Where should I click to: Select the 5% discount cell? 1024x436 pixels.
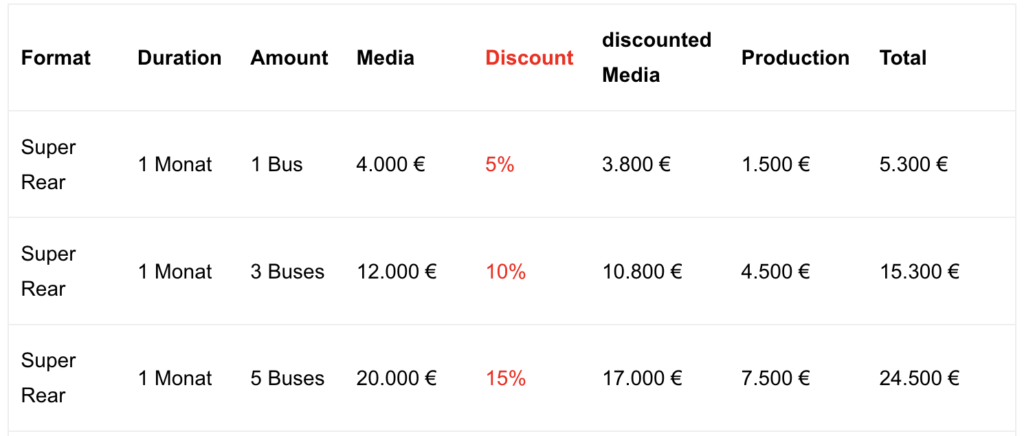click(500, 164)
